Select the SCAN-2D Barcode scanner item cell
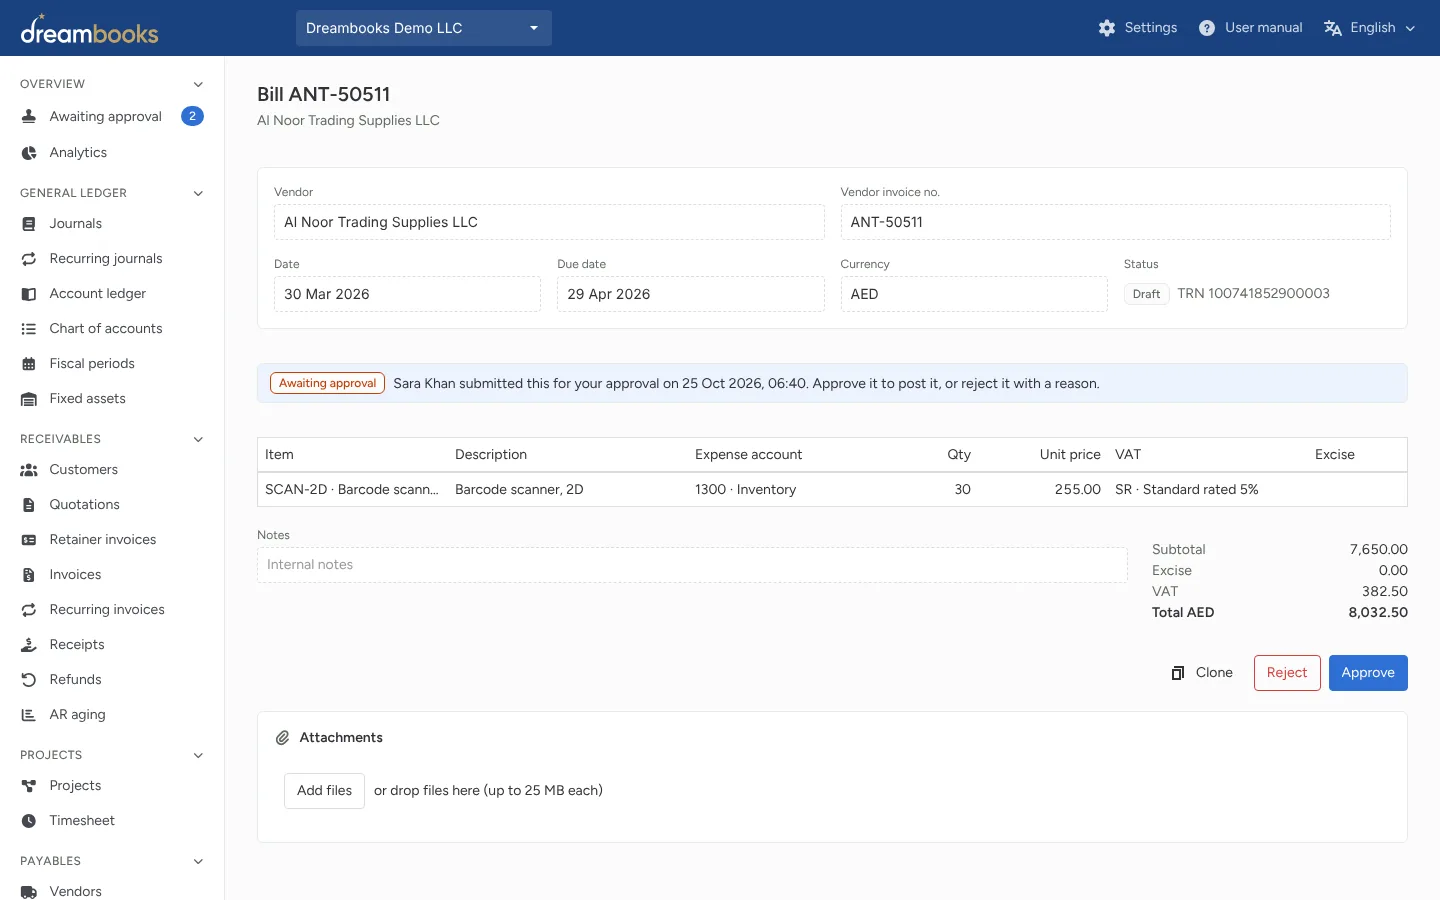 (x=352, y=489)
